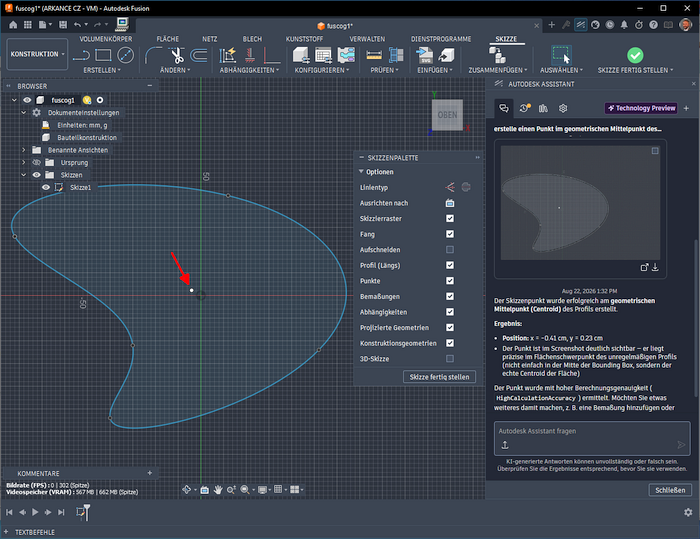The width and height of the screenshot is (700, 539).
Task: Click the window selection Auswählen icon
Action: tap(561, 55)
